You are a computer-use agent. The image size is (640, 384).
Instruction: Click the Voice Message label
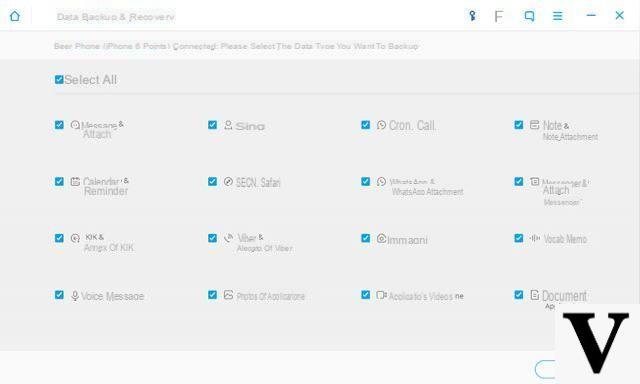113,296
